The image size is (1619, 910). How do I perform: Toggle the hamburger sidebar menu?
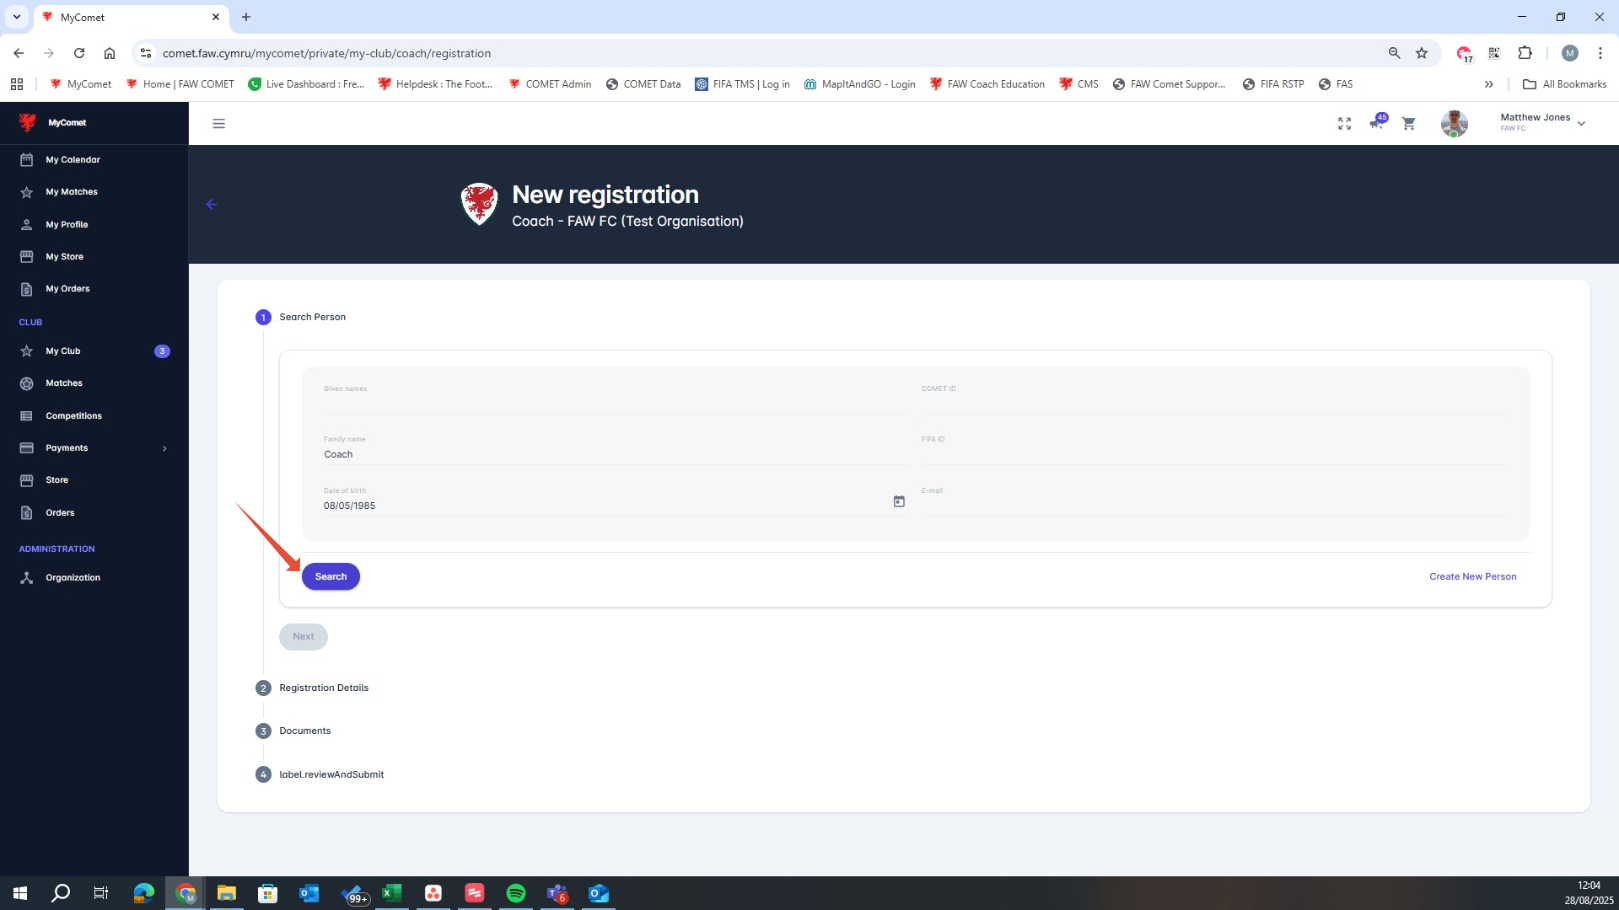click(219, 124)
